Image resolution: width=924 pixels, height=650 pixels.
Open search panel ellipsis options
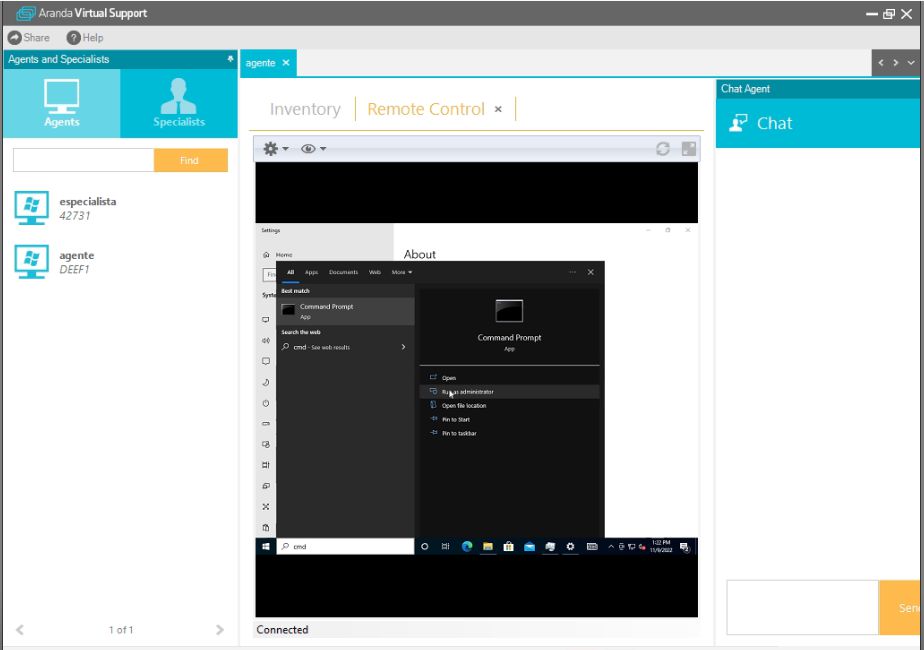click(572, 272)
